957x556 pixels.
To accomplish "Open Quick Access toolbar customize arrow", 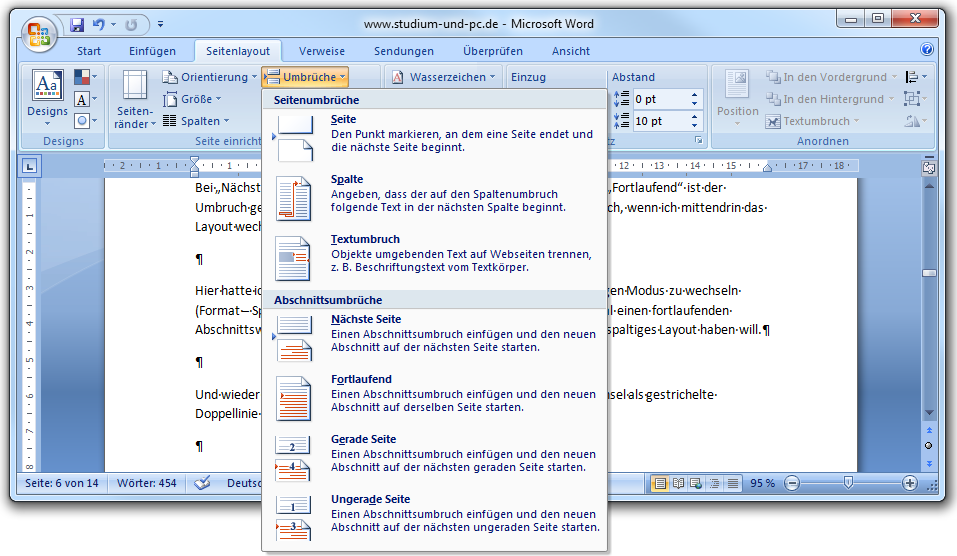I will (x=160, y=24).
